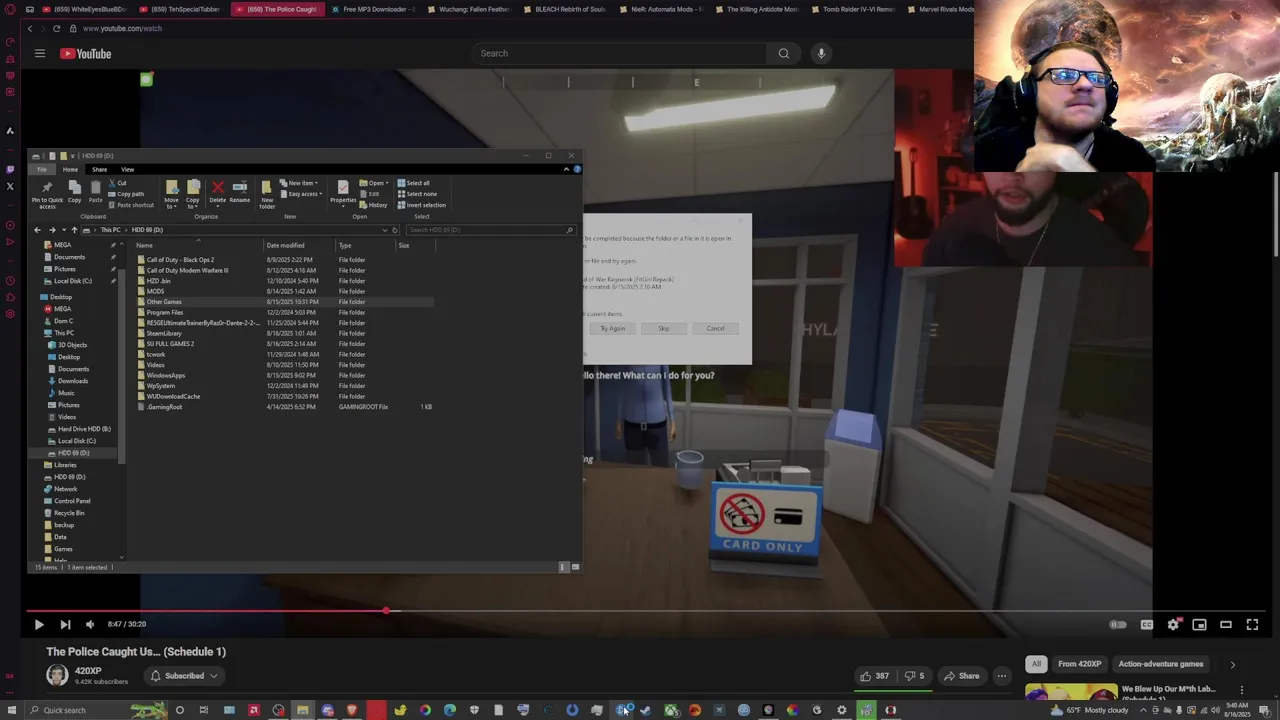This screenshot has width=1280, height=720.
Task: Click the Share button under video
Action: click(x=962, y=676)
